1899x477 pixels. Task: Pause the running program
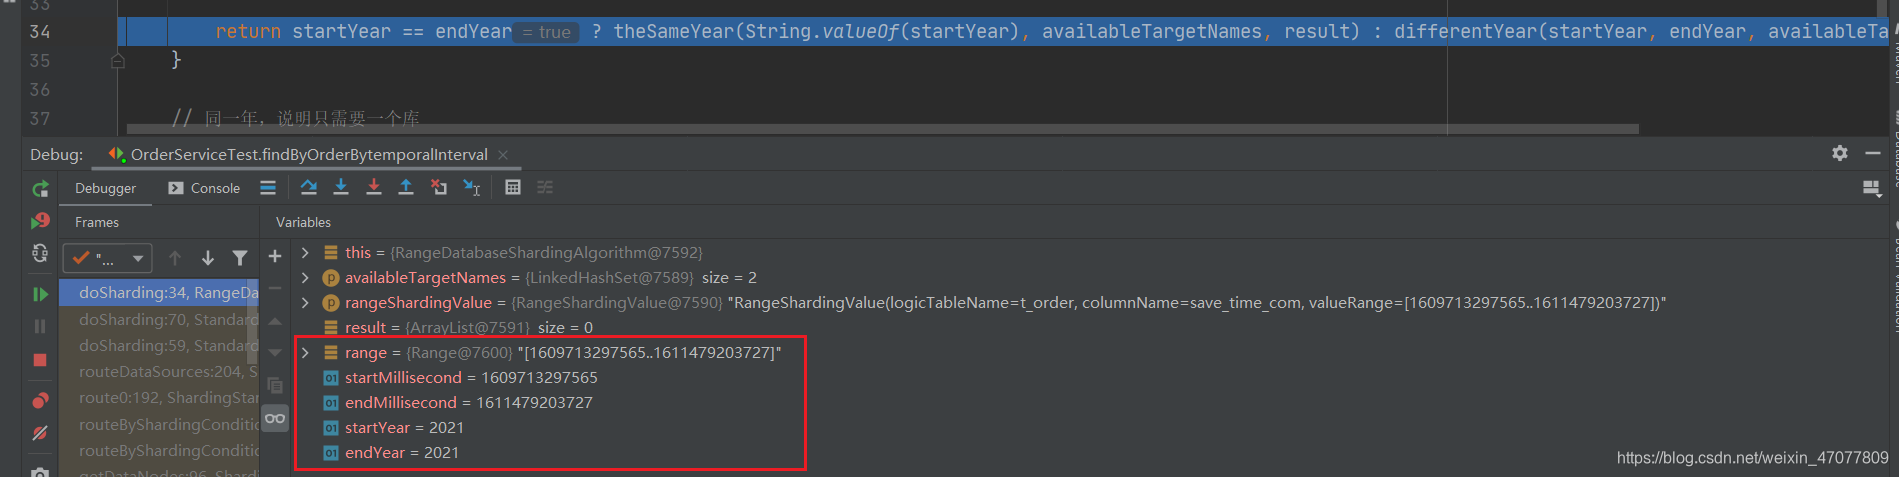point(40,326)
